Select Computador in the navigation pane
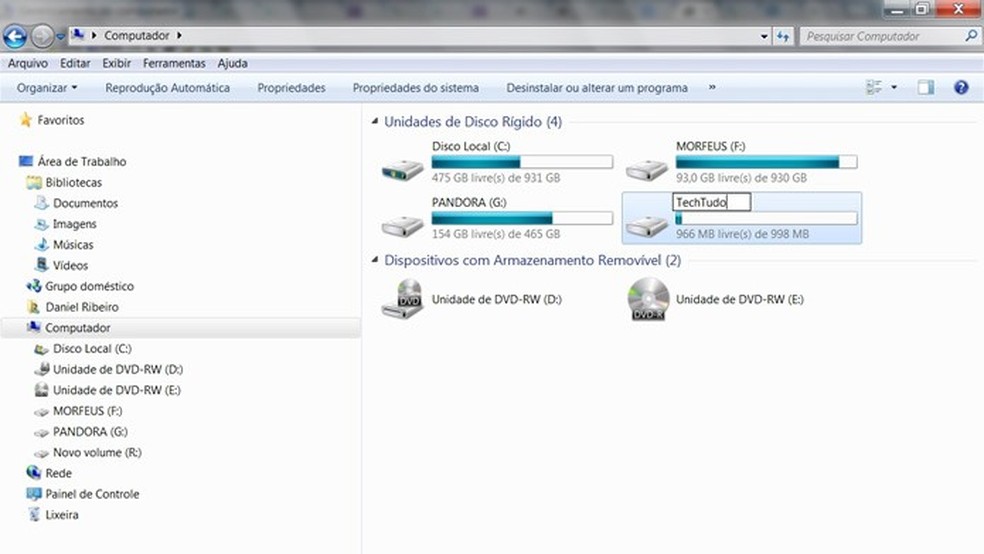This screenshot has width=984, height=554. [x=77, y=327]
